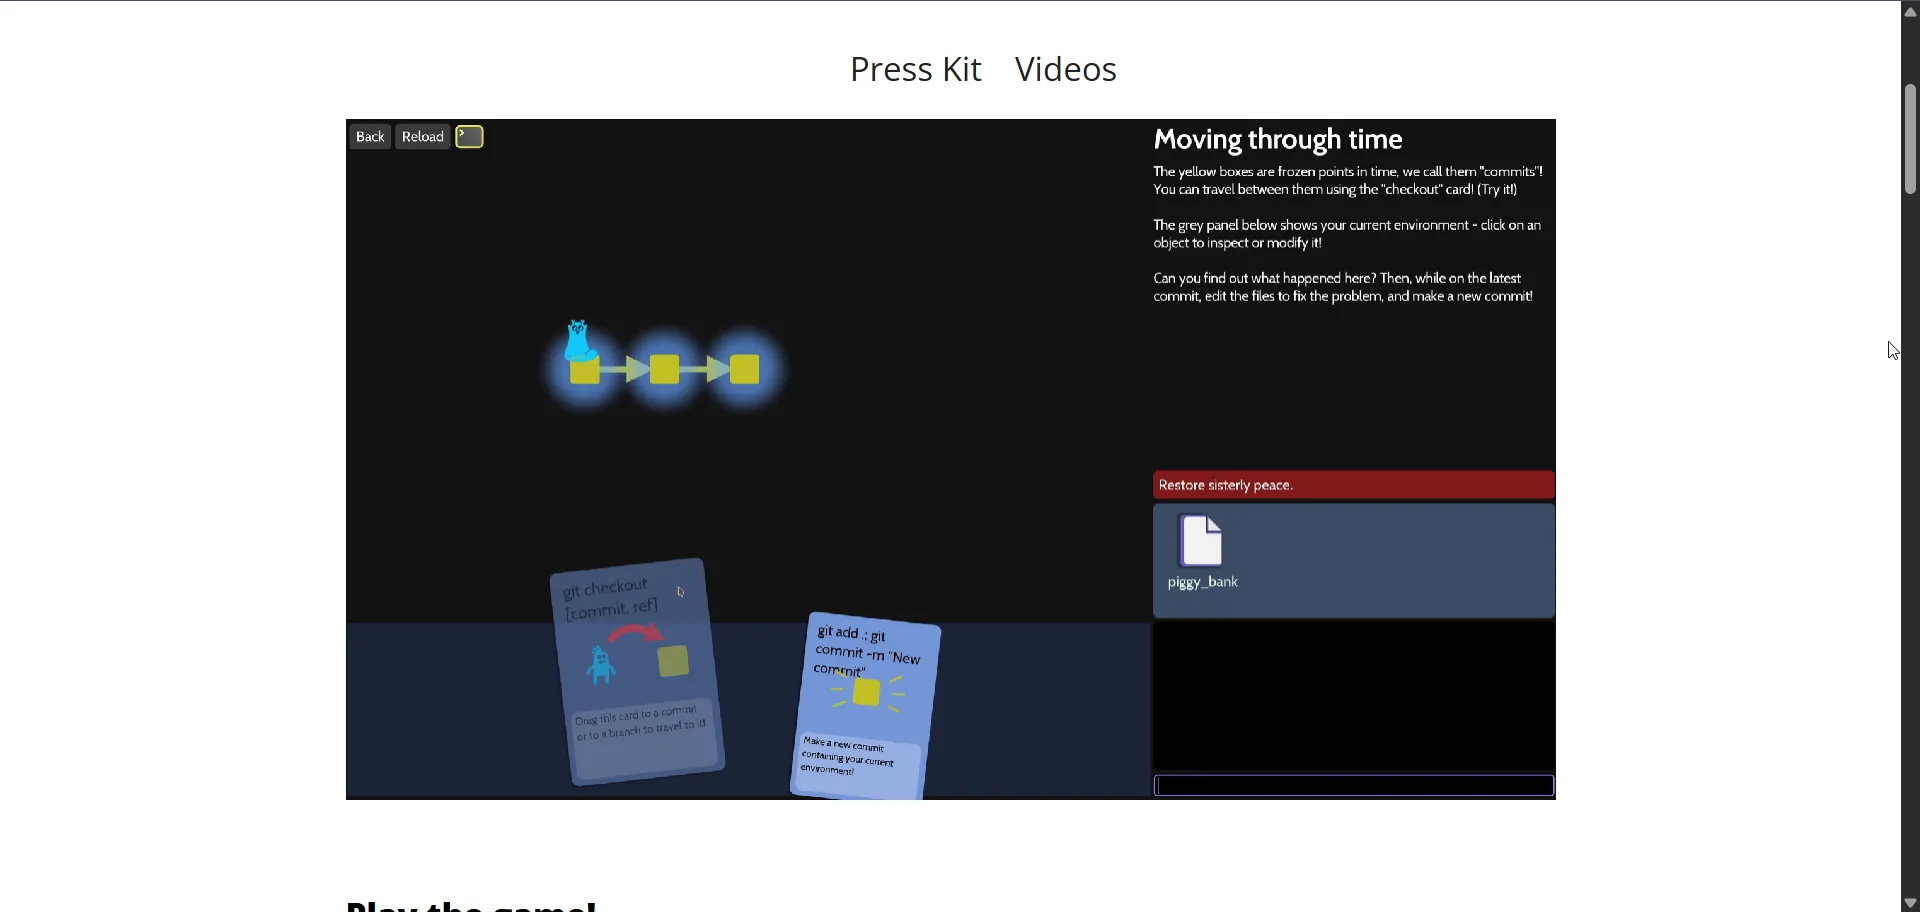The width and height of the screenshot is (1920, 912).
Task: Click the blue file browser panel
Action: (x=1420, y=560)
